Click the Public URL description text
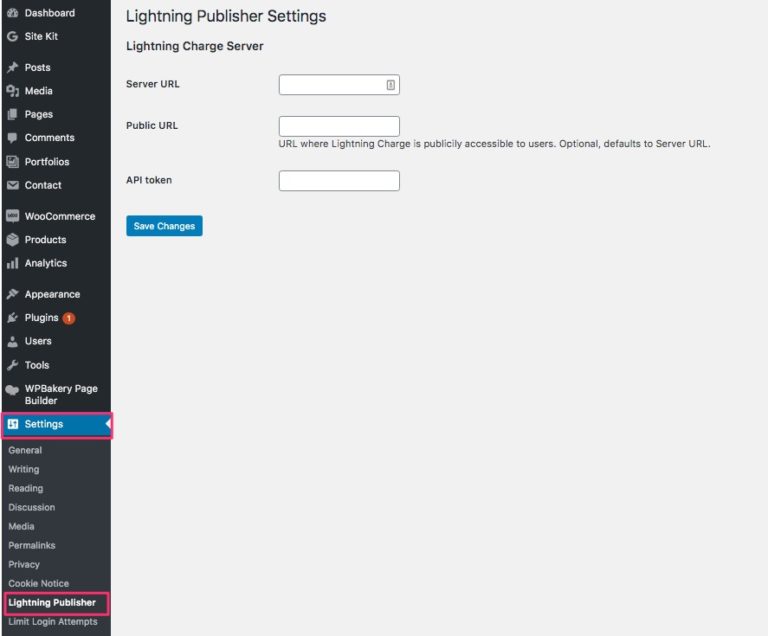Screen dimensions: 768x636 pos(494,144)
